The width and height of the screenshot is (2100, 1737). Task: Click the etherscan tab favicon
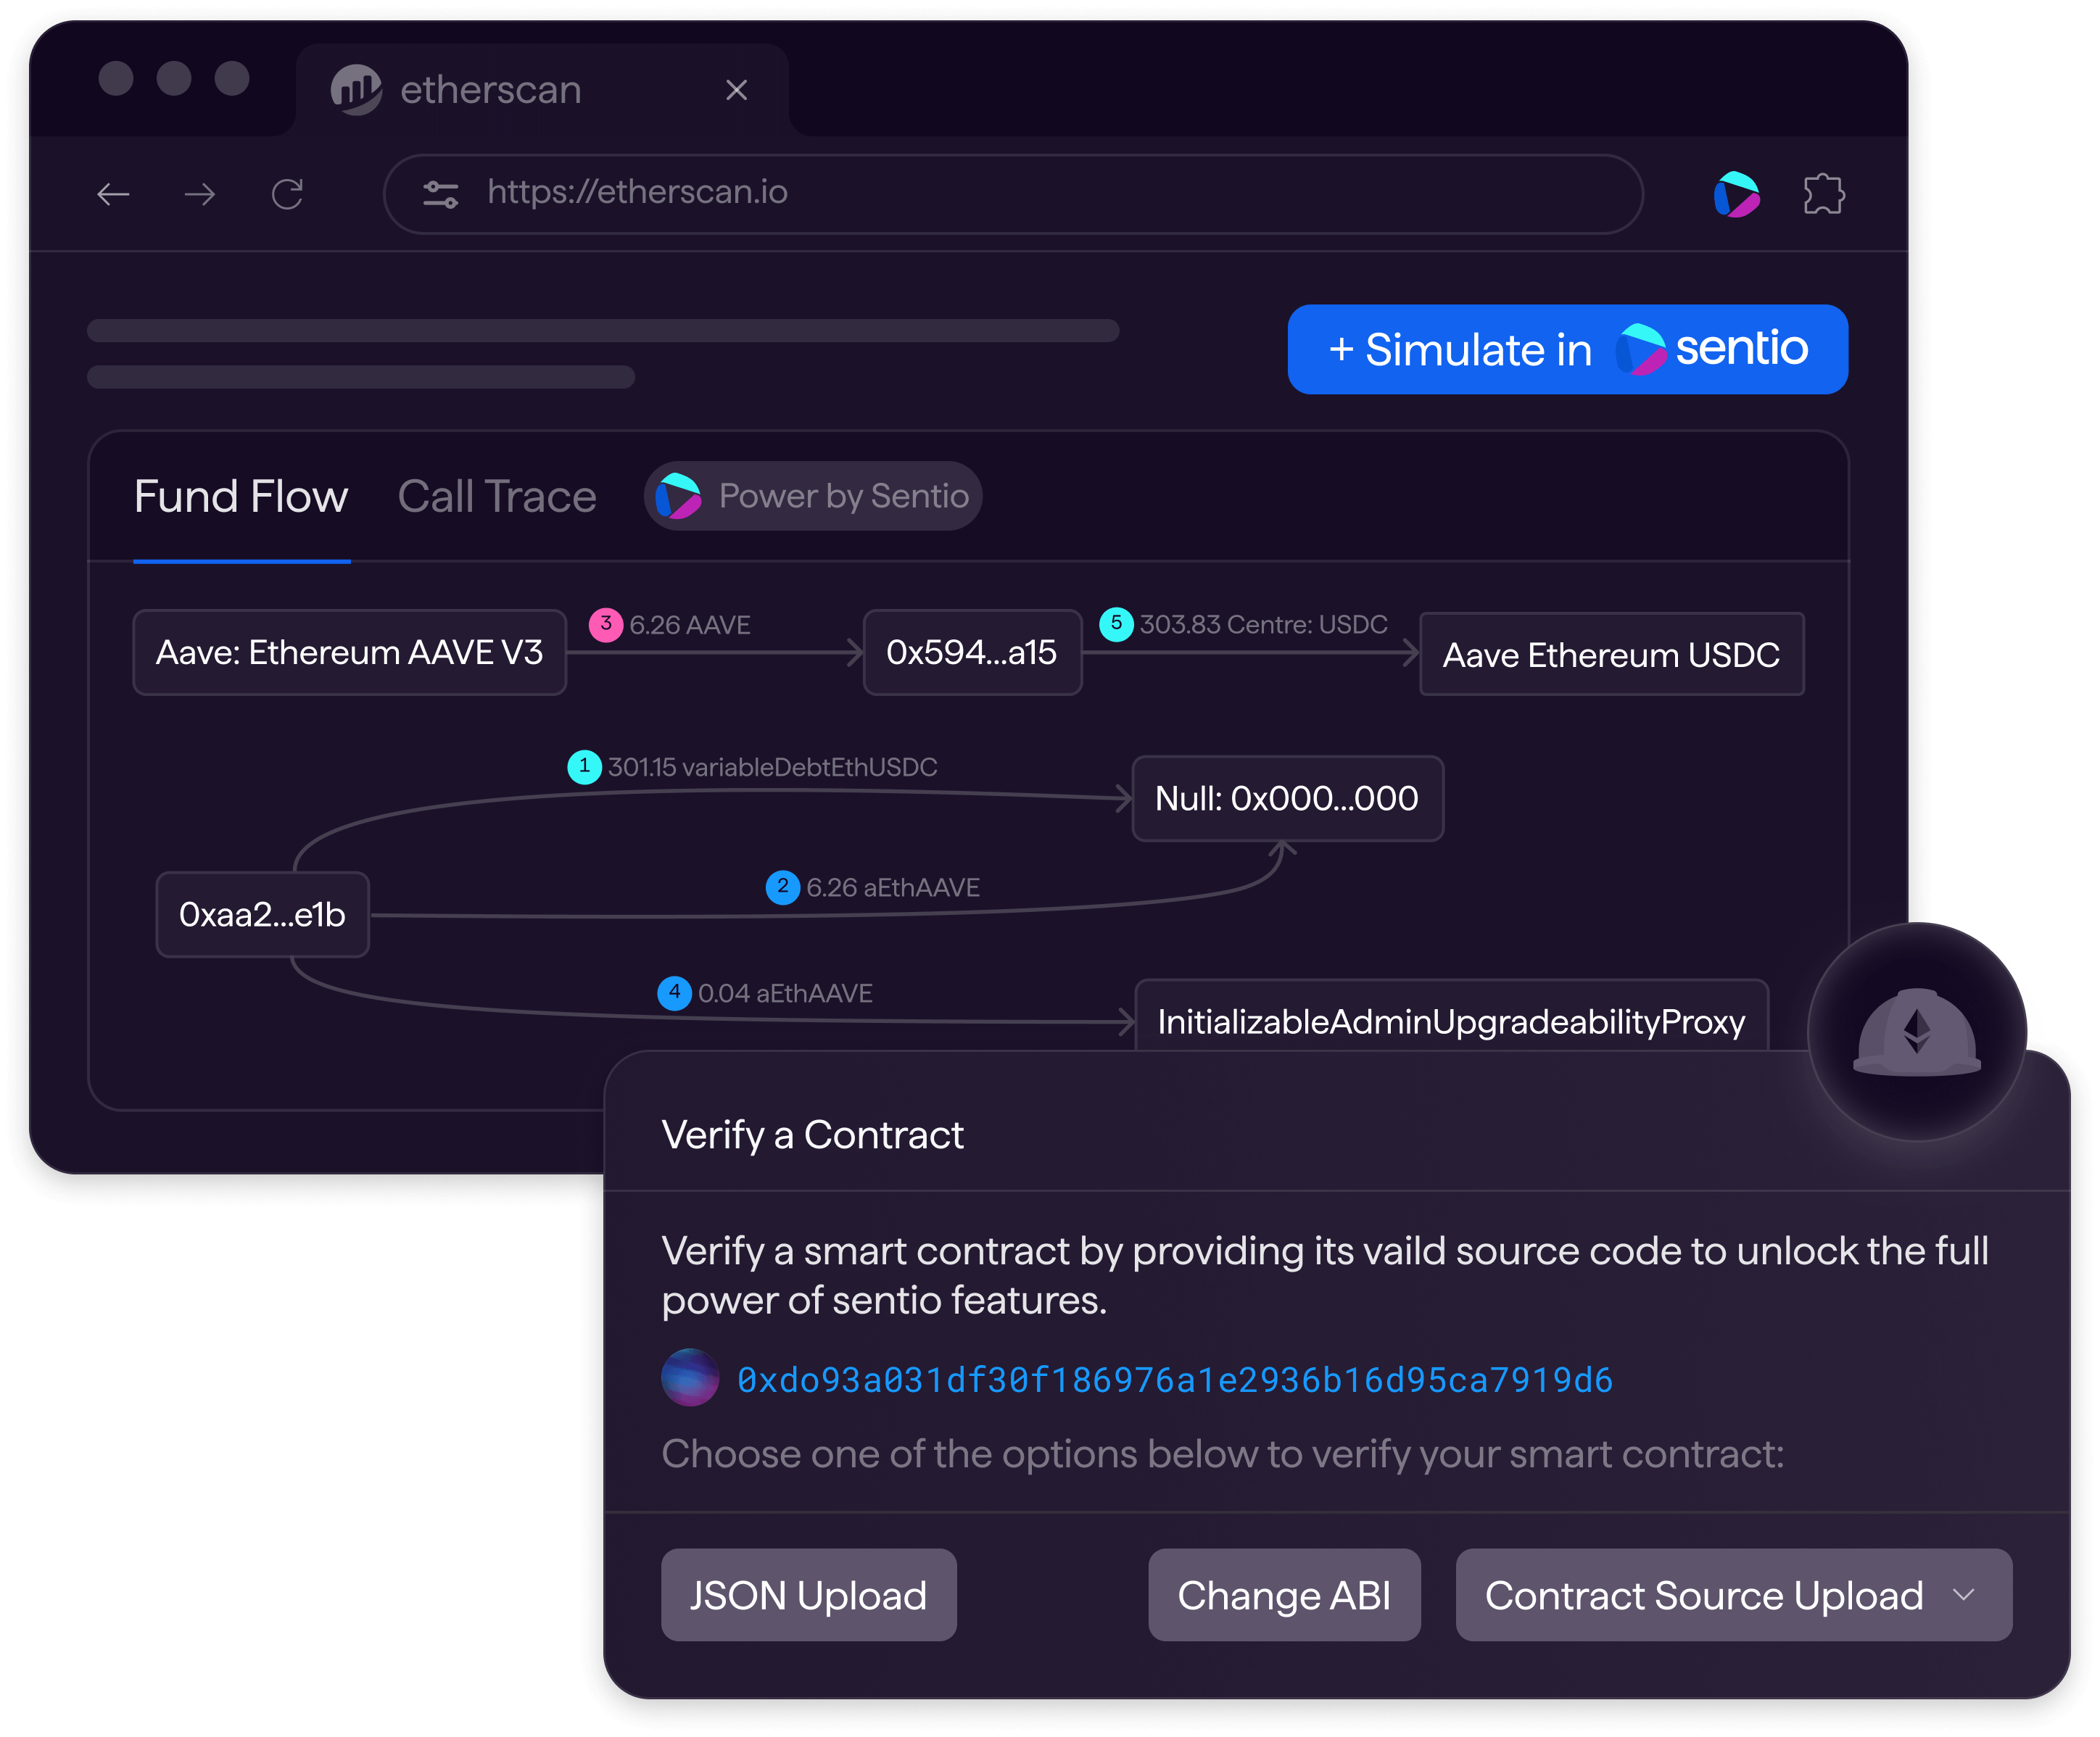click(356, 90)
